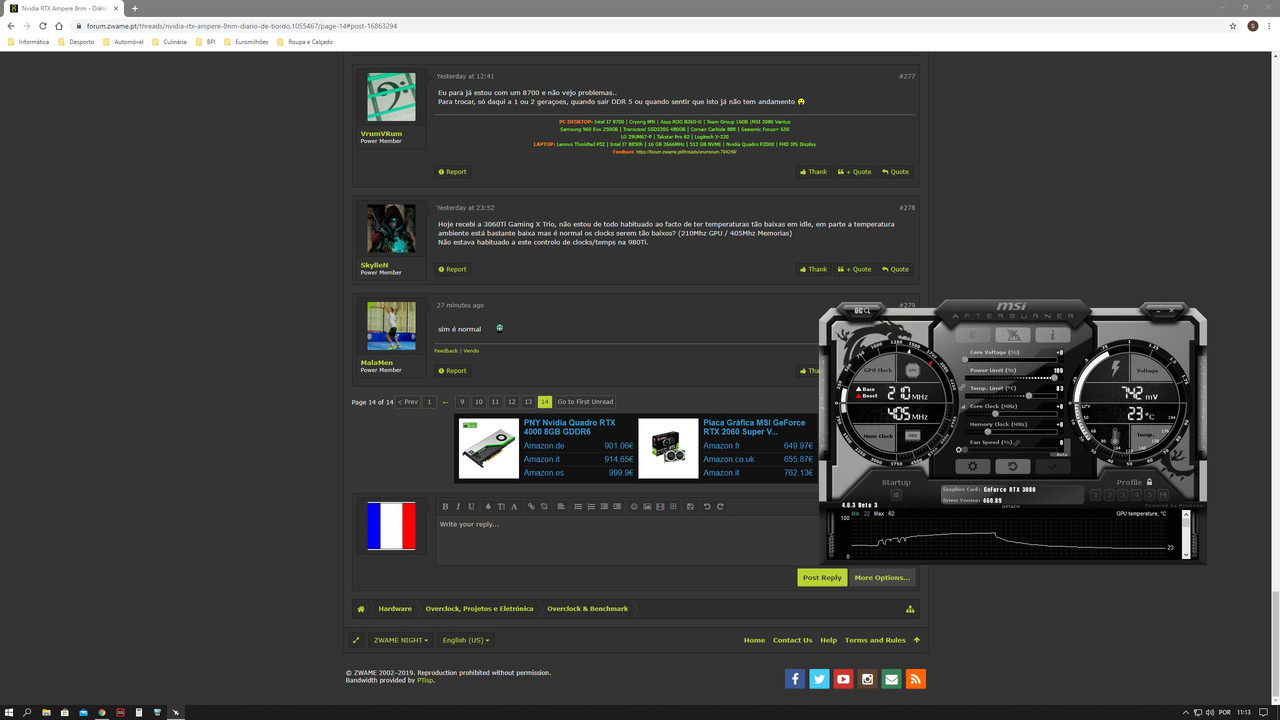
Task: Open the Informática bookmarks folder
Action: click(28, 42)
